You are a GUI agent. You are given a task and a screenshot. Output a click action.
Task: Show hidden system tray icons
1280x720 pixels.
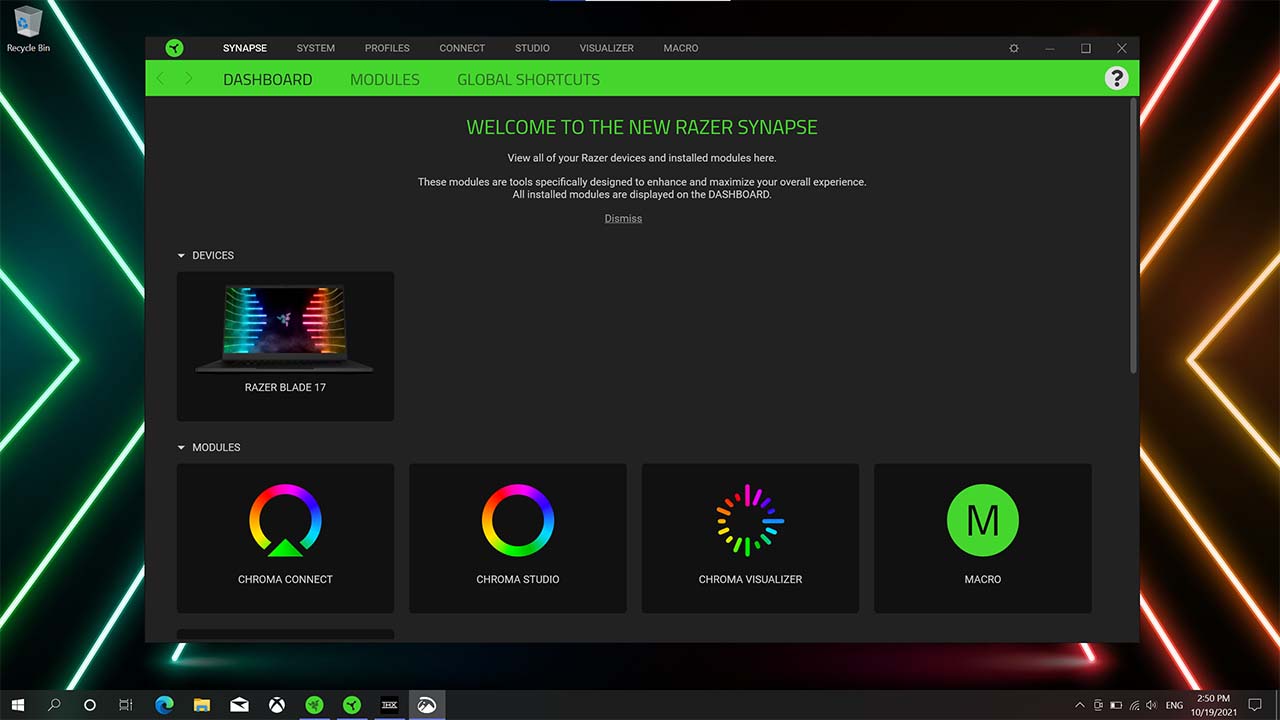click(1079, 705)
